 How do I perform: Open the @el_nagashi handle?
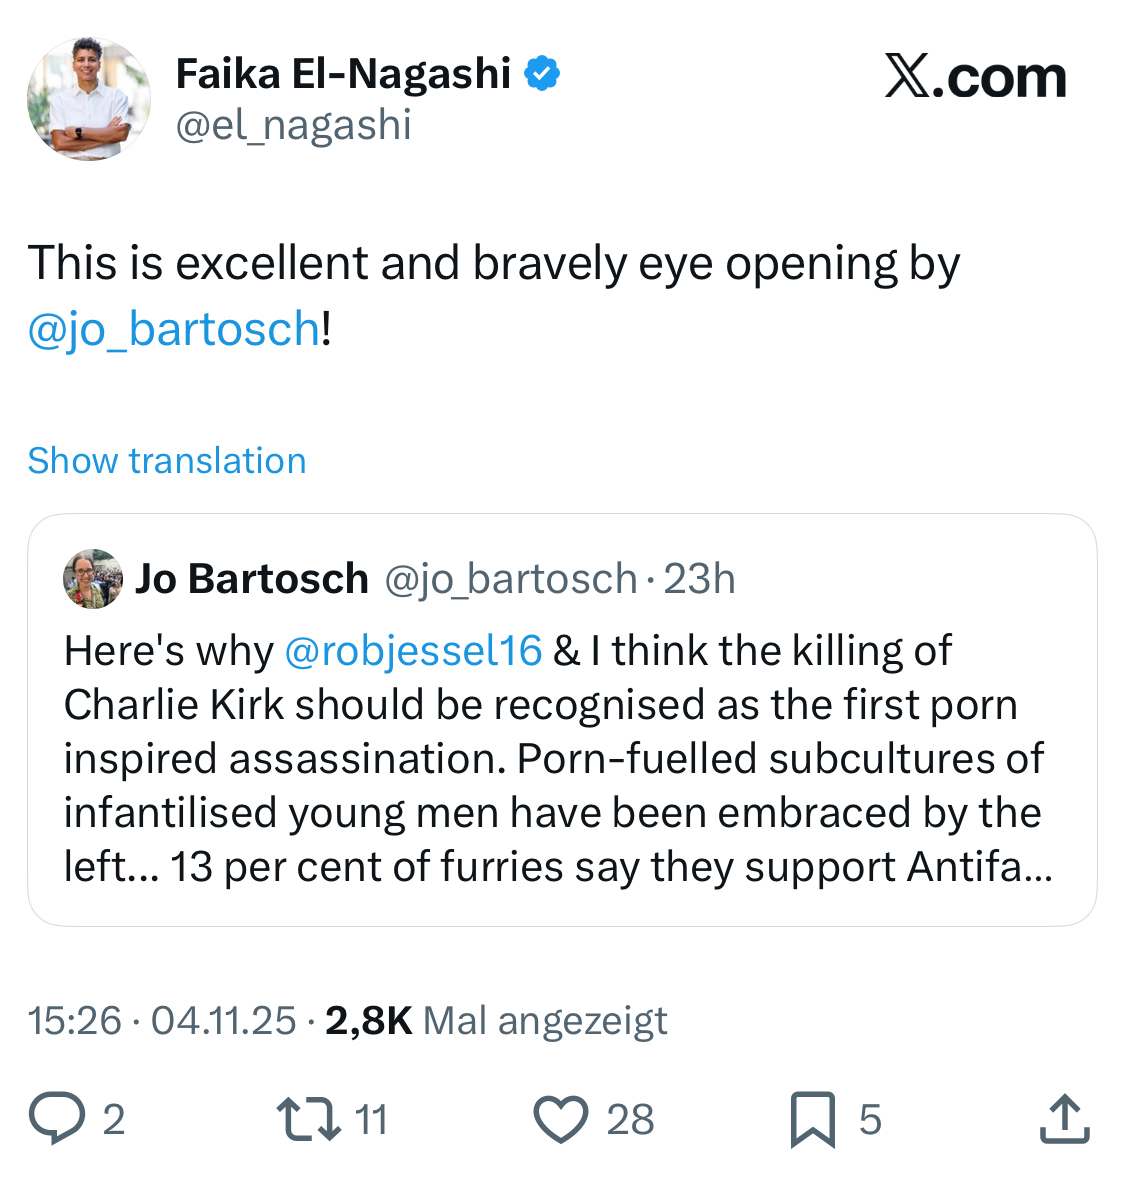click(x=293, y=125)
